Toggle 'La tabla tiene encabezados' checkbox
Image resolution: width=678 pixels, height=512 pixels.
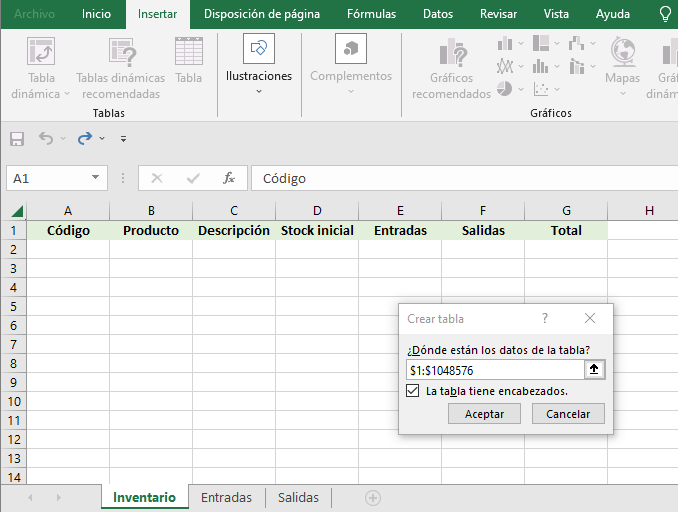(413, 390)
